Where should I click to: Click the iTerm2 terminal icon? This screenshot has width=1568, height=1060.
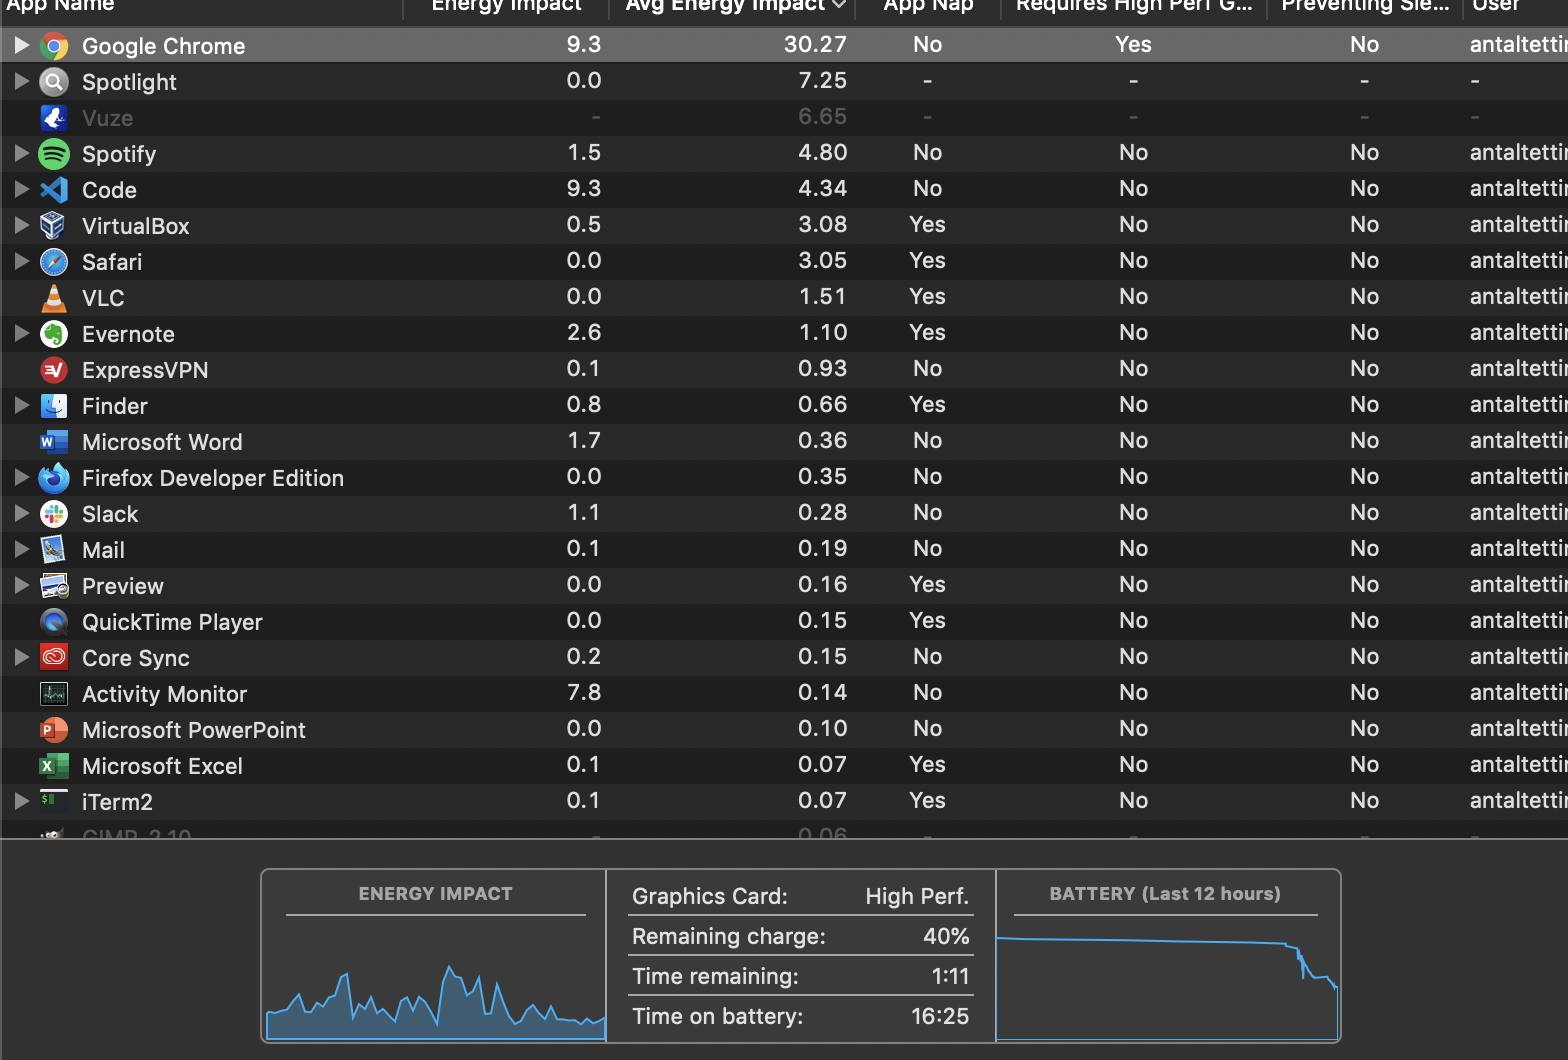pyautogui.click(x=54, y=800)
